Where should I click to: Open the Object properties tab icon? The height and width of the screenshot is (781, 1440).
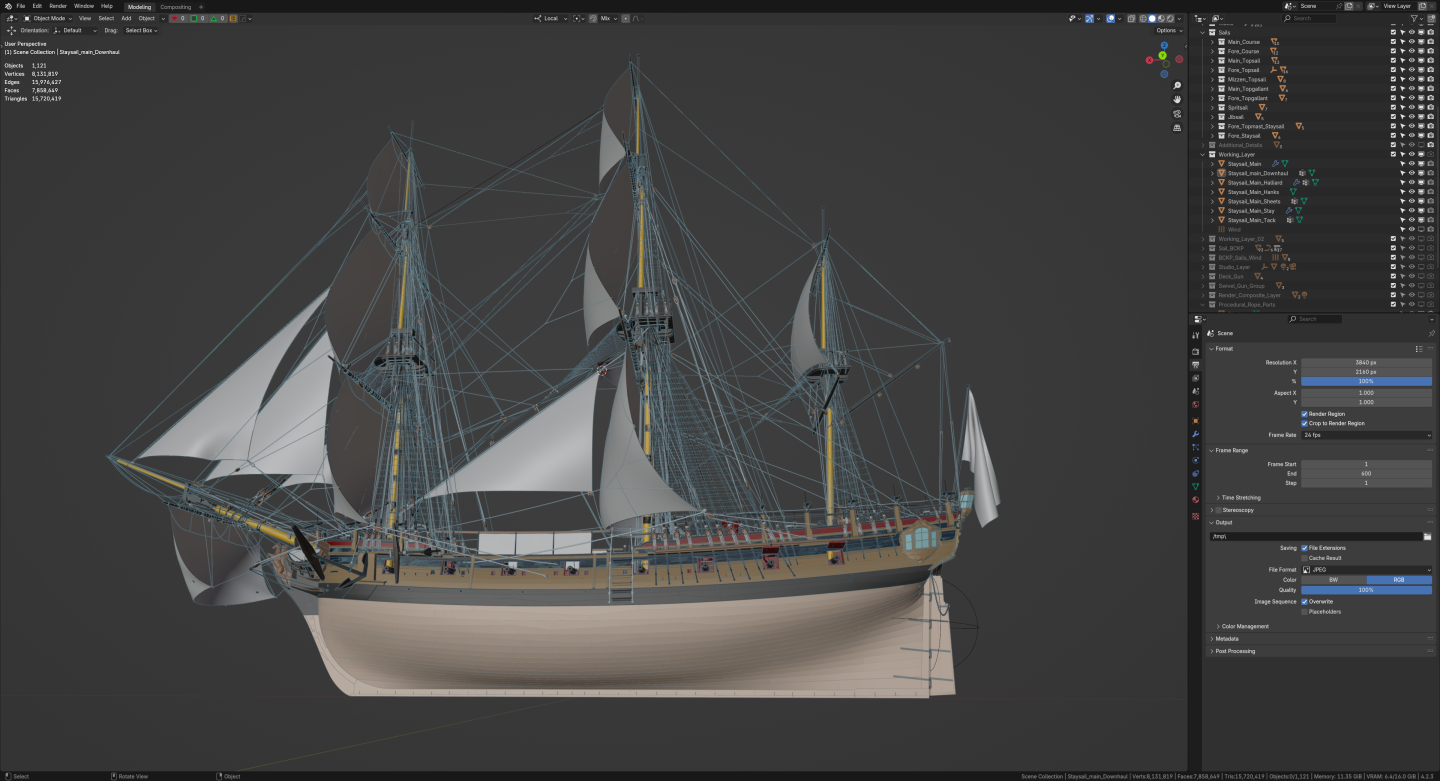pos(1195,421)
